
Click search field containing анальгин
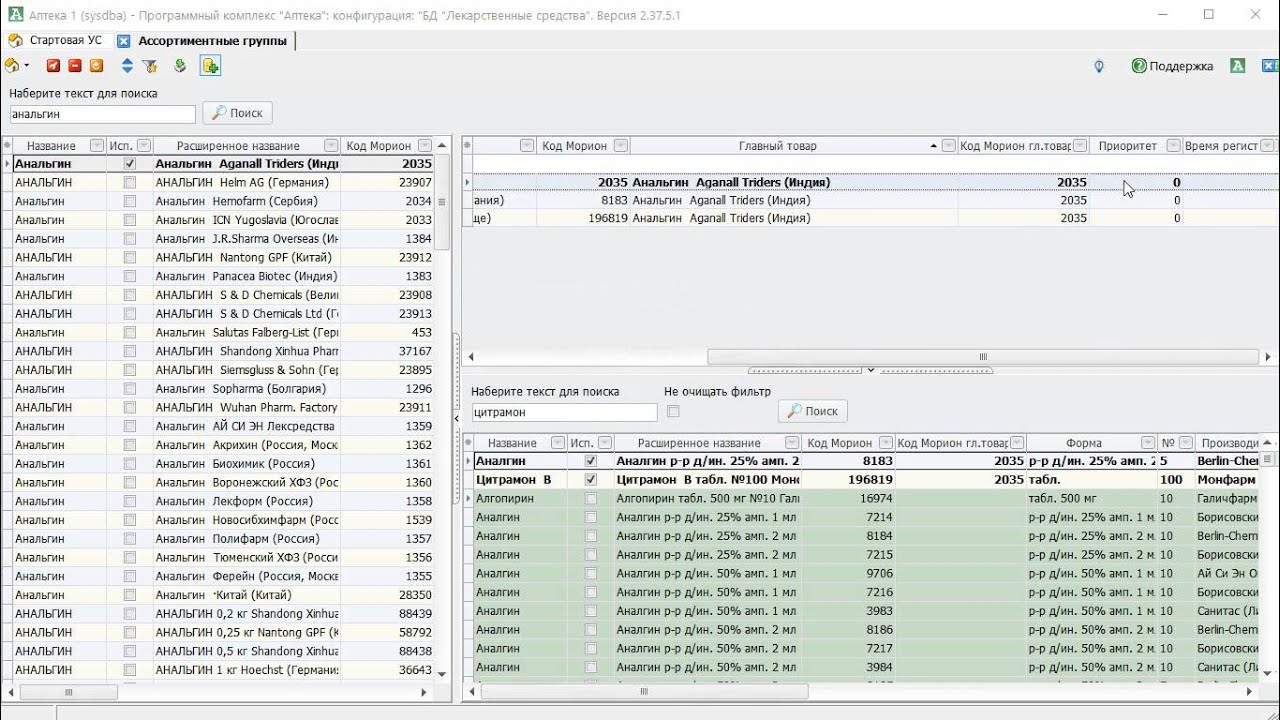(102, 115)
